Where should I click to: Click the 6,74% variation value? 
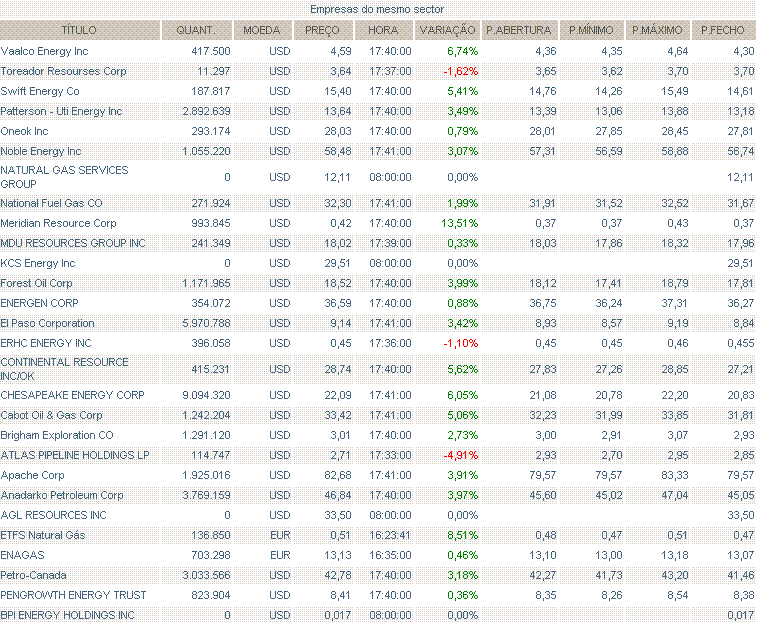point(463,51)
